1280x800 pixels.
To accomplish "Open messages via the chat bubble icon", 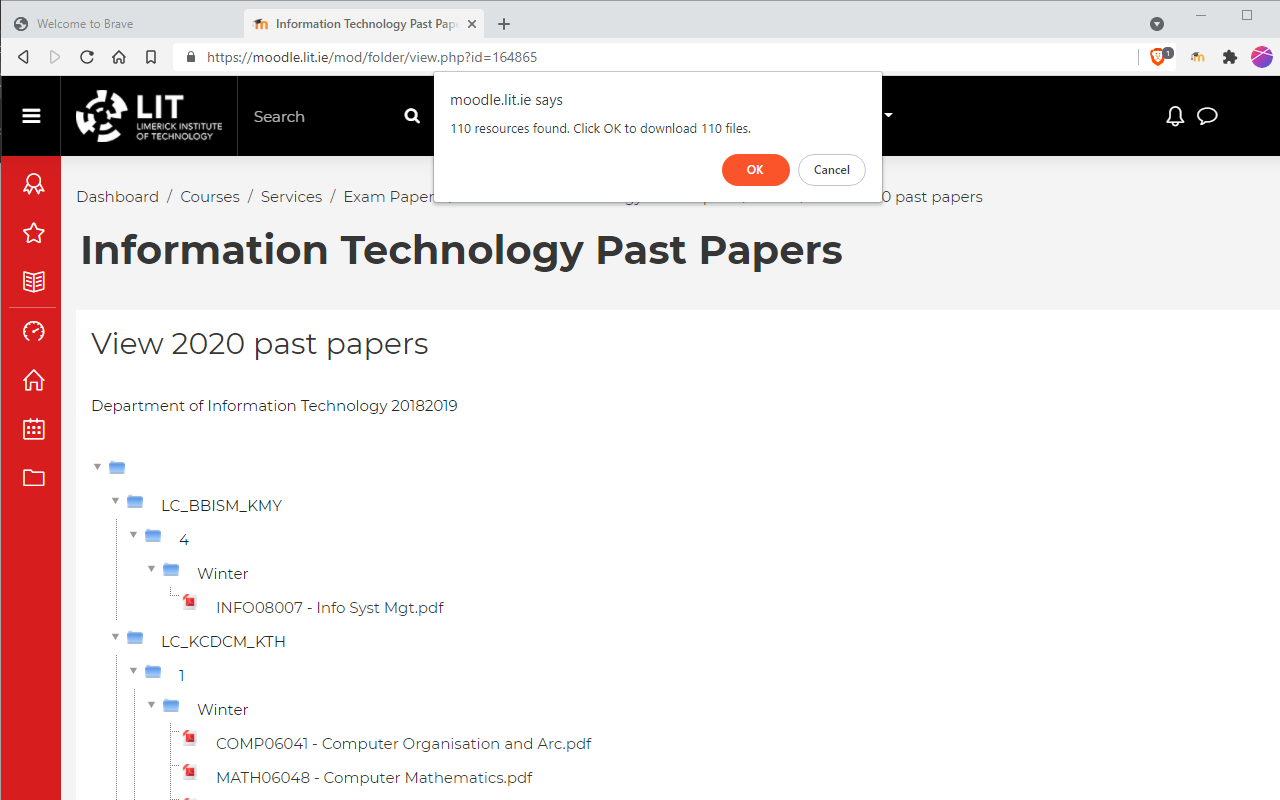I will point(1207,116).
